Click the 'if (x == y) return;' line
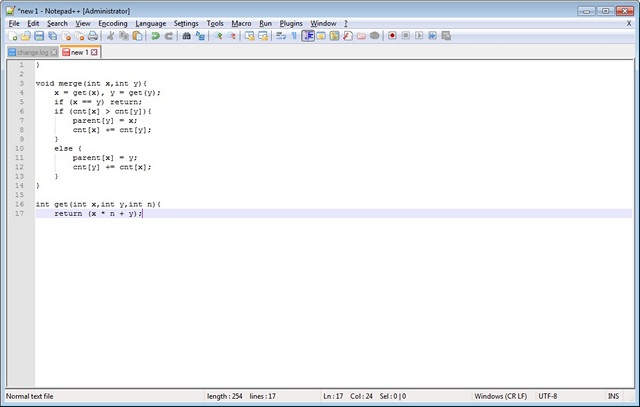 98,102
